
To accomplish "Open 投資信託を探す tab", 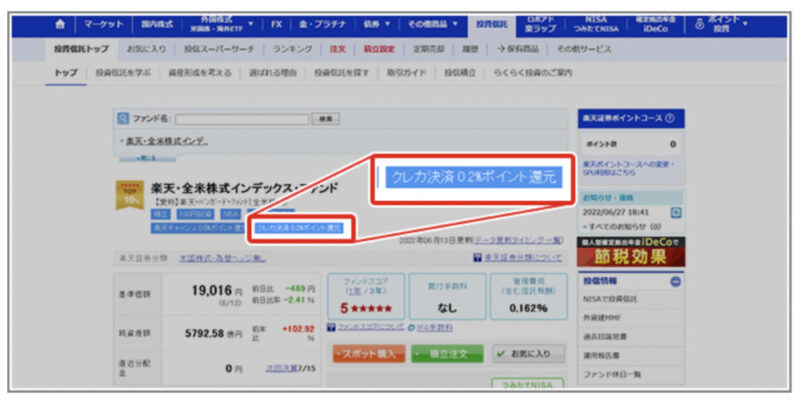I will click(341, 73).
